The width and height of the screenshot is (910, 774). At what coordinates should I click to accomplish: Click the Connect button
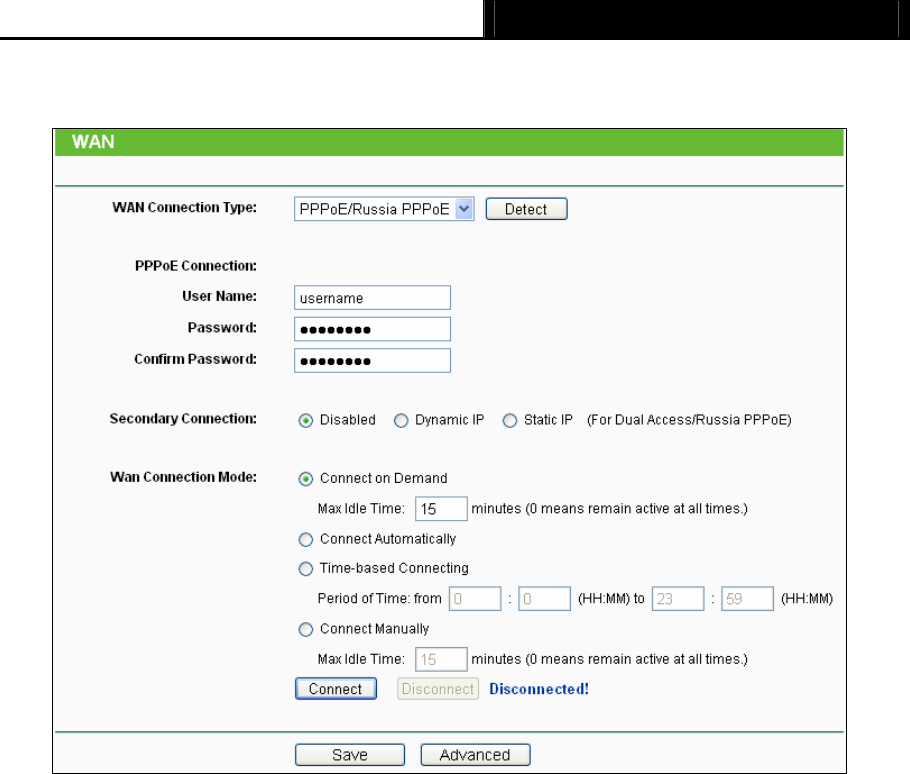pyautogui.click(x=335, y=689)
